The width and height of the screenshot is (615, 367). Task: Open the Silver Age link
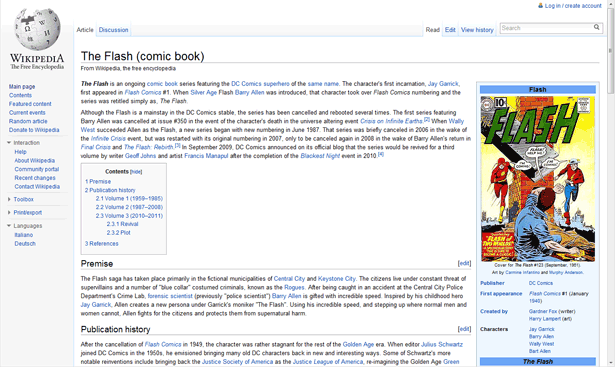click(204, 92)
